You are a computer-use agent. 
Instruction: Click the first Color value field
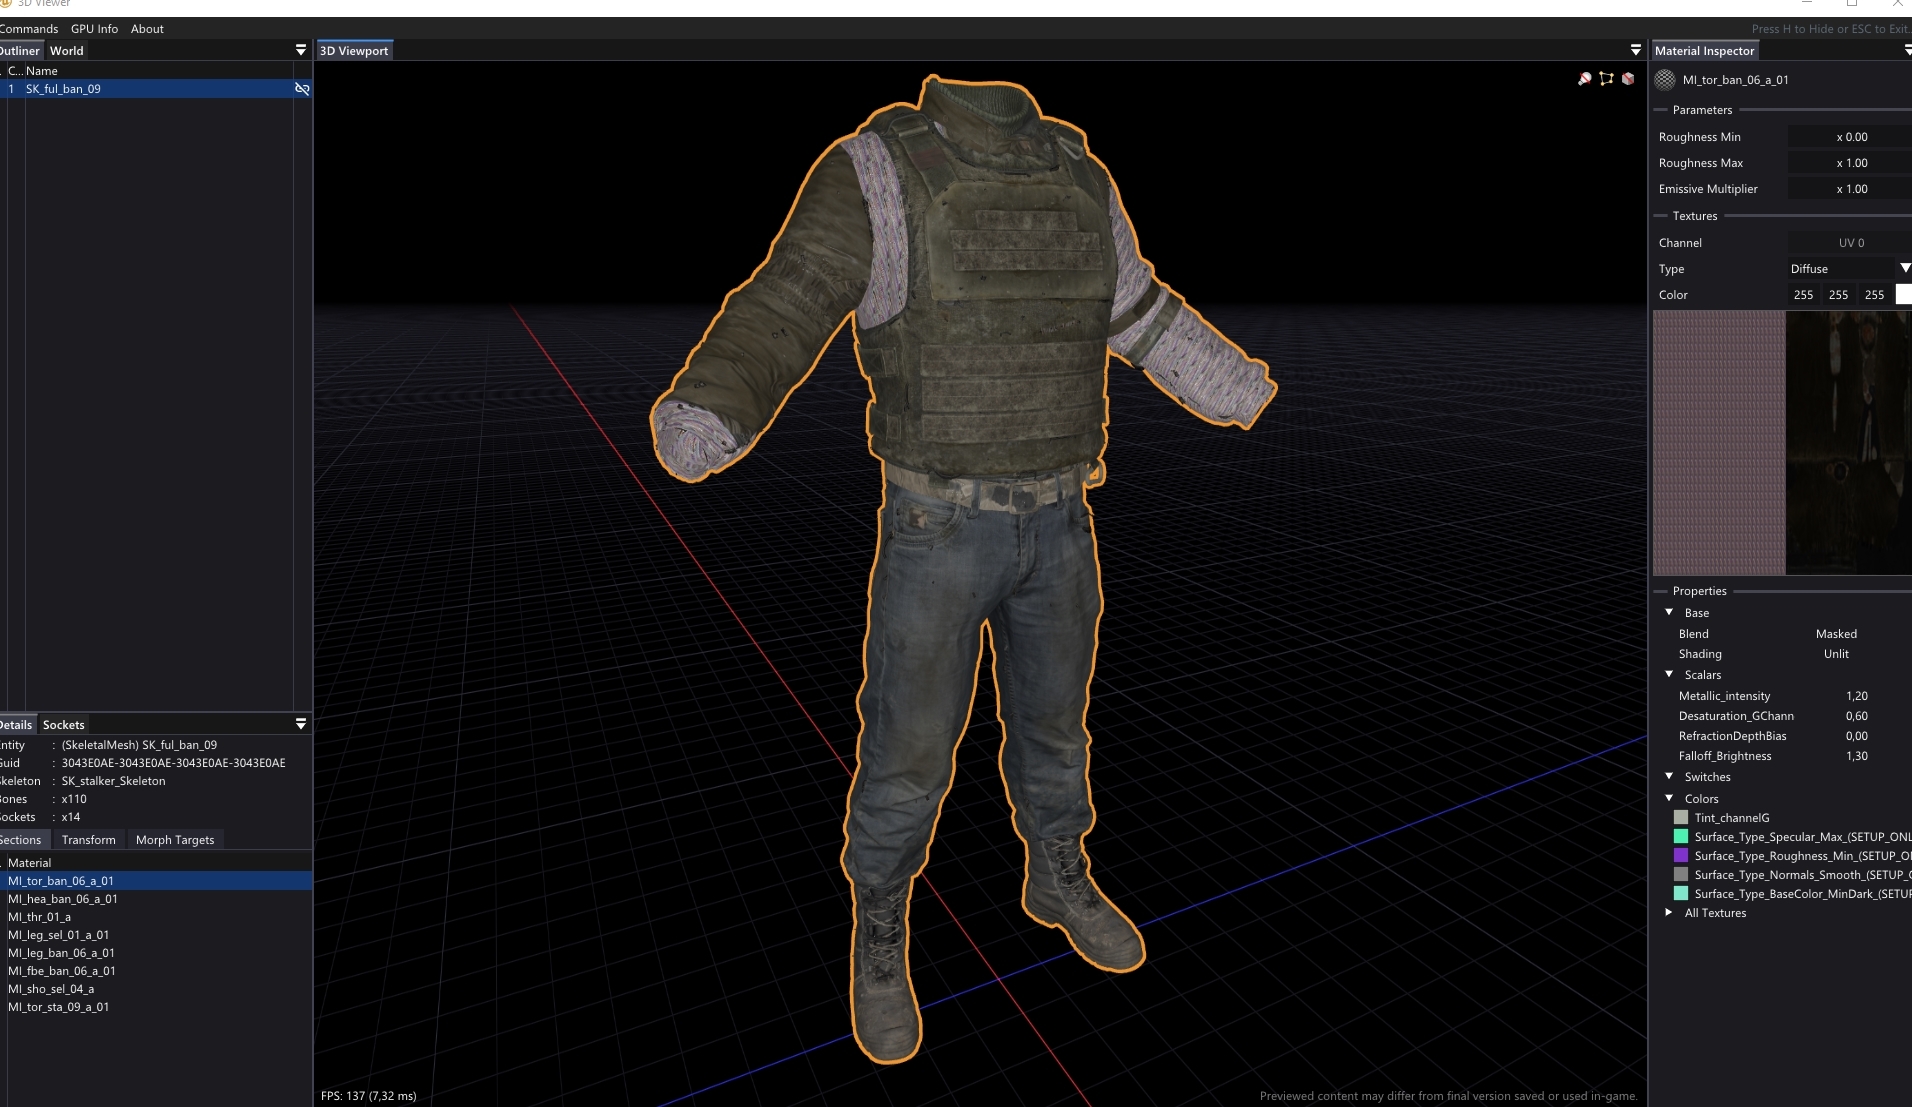[1803, 295]
